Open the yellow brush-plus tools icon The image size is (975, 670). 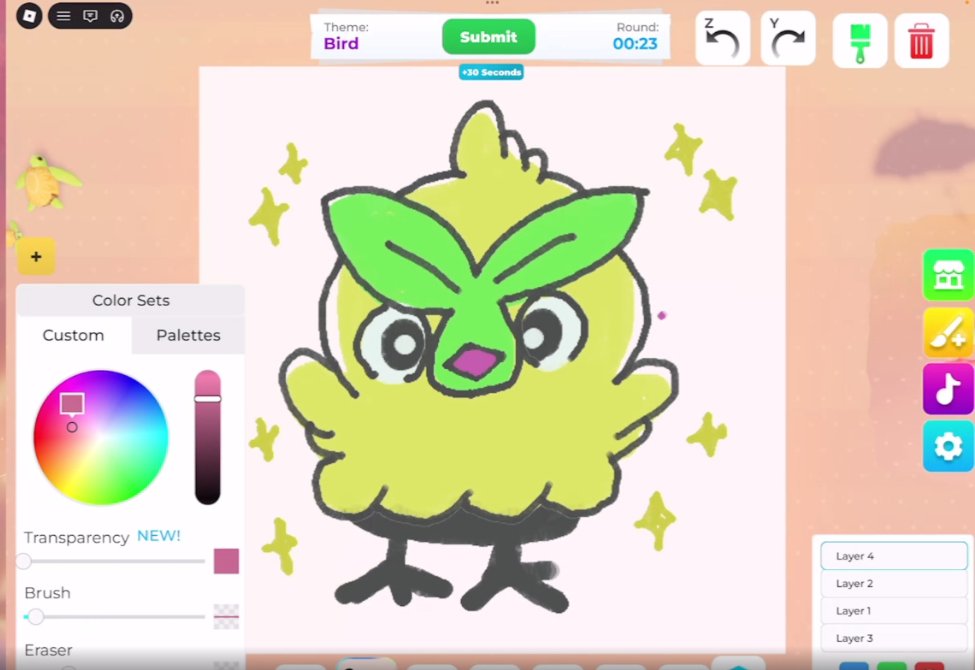click(x=948, y=332)
